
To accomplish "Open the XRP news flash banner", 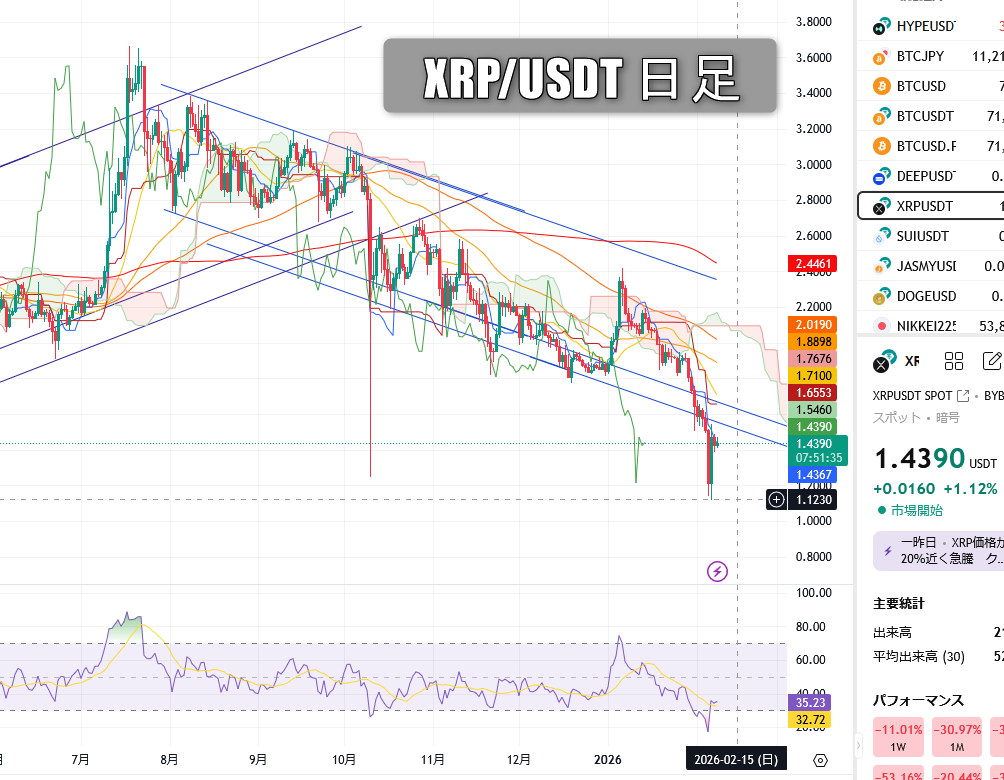I will [x=935, y=551].
